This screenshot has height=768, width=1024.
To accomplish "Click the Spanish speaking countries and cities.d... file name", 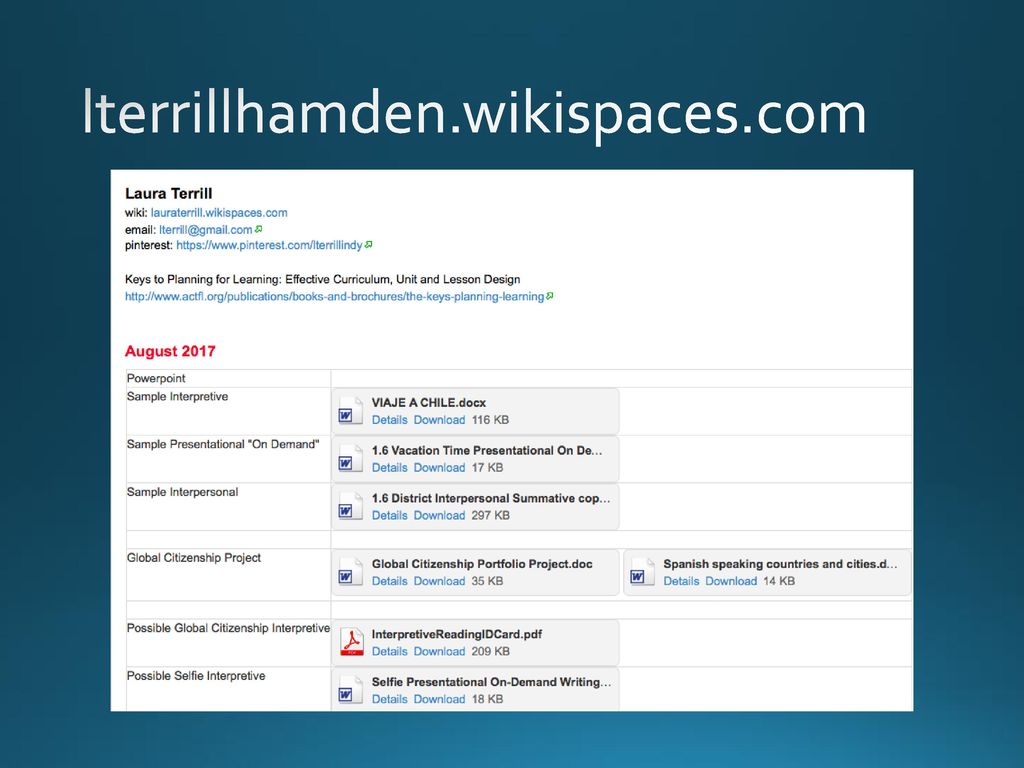I will click(780, 564).
